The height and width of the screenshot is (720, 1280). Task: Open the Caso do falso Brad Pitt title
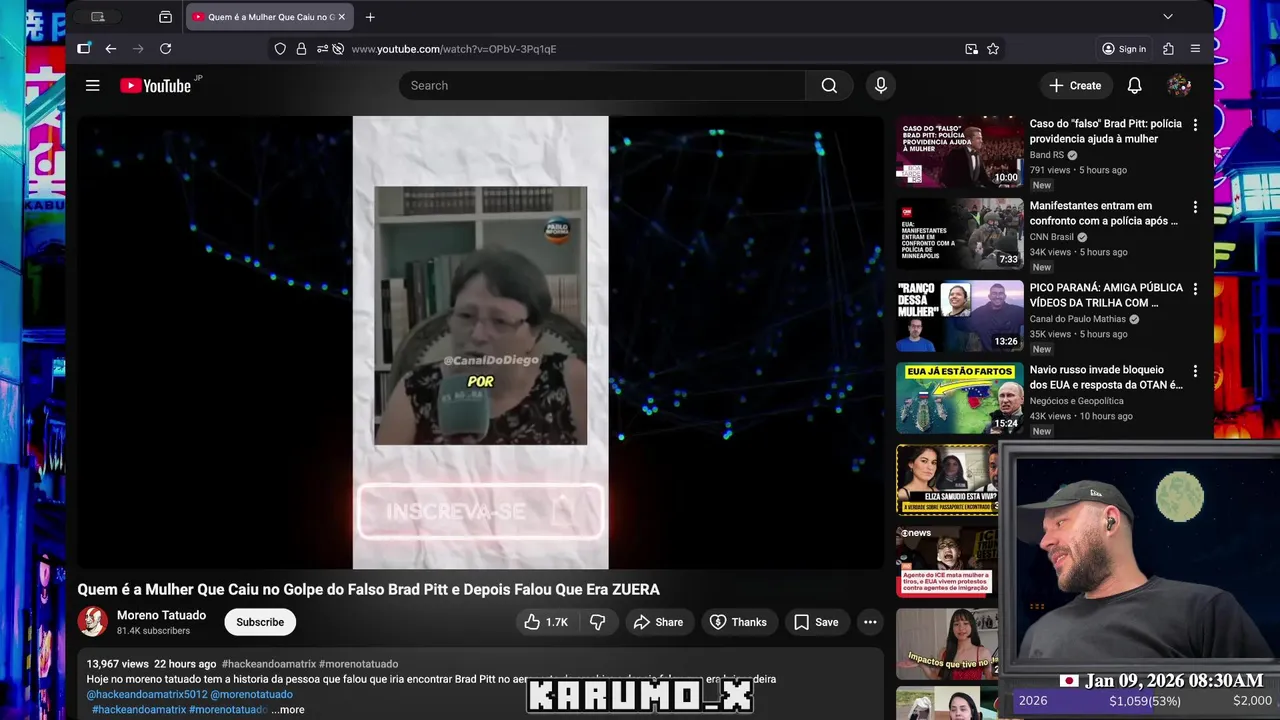point(1106,131)
